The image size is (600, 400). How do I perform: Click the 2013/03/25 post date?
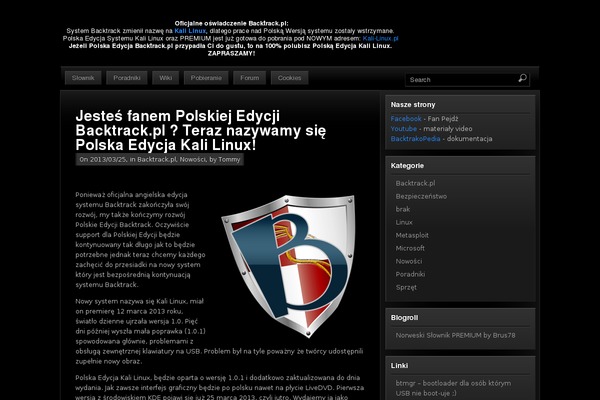[x=108, y=160]
